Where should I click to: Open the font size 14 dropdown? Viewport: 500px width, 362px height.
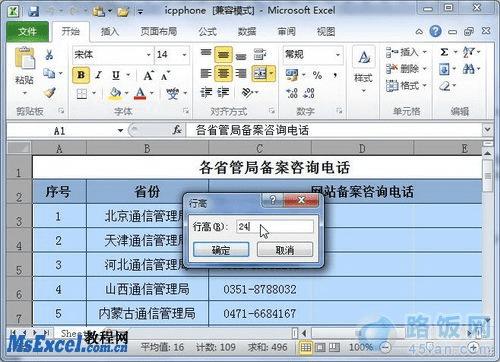tap(184, 54)
